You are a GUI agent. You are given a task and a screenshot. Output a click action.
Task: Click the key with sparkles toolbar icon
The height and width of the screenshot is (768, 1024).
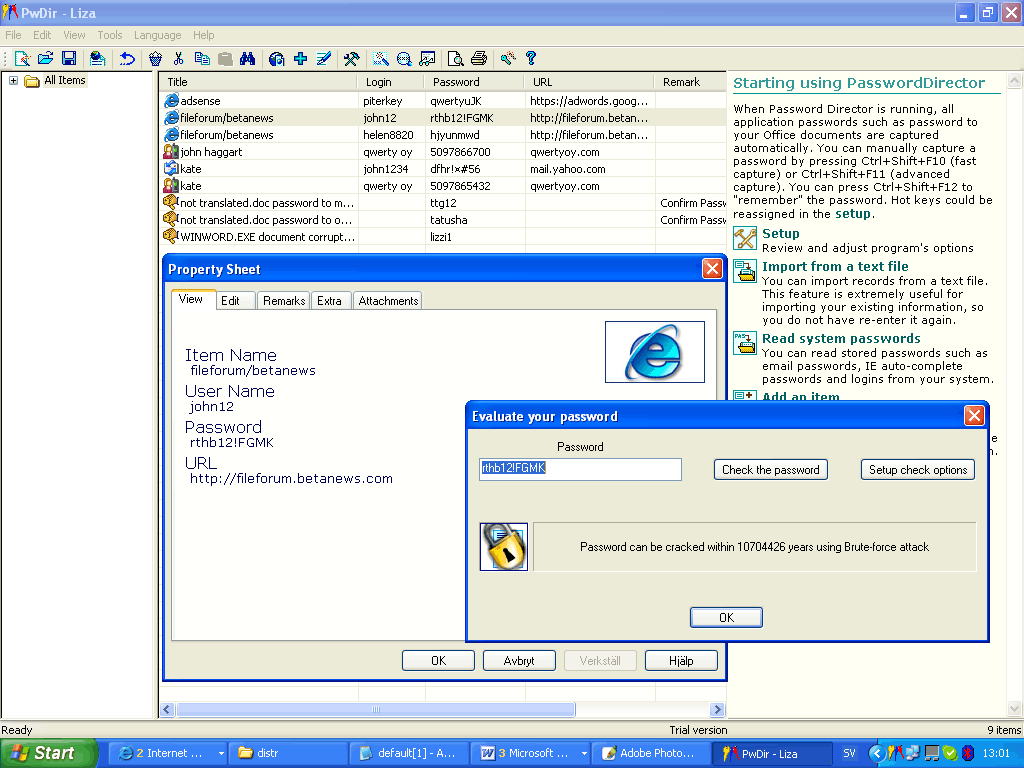tap(508, 59)
